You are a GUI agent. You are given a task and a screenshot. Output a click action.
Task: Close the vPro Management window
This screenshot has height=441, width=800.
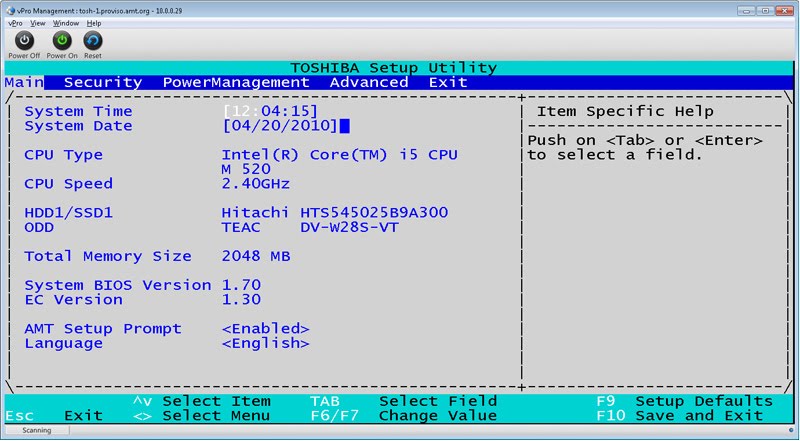pos(785,11)
